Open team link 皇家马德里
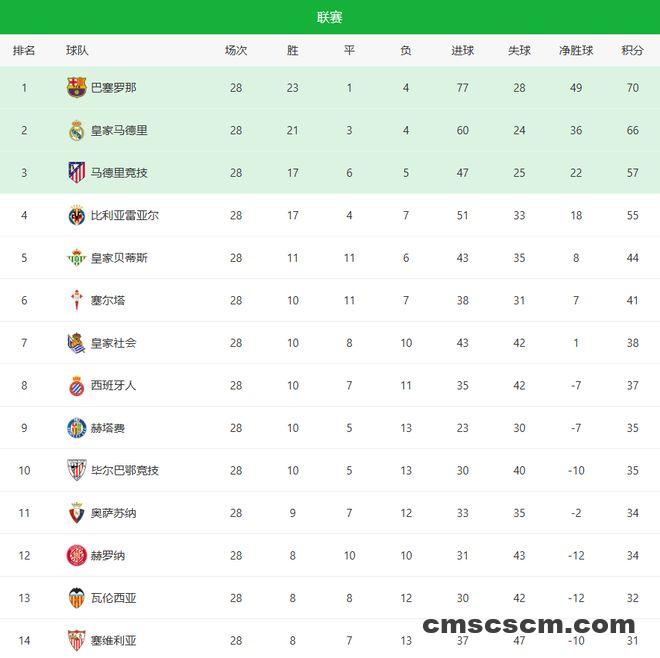660x658 pixels. [x=119, y=130]
